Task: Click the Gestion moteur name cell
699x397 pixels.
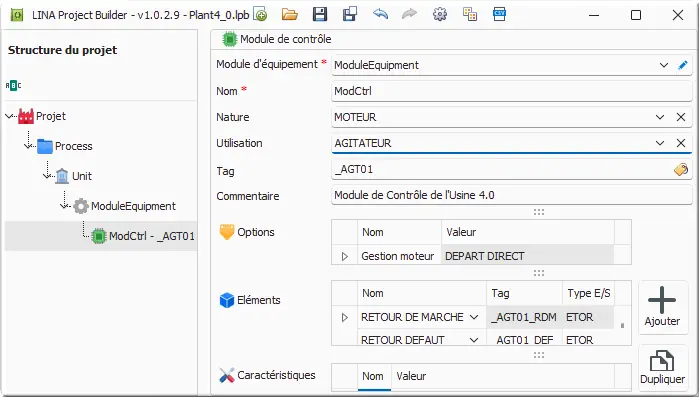Action: (399, 256)
